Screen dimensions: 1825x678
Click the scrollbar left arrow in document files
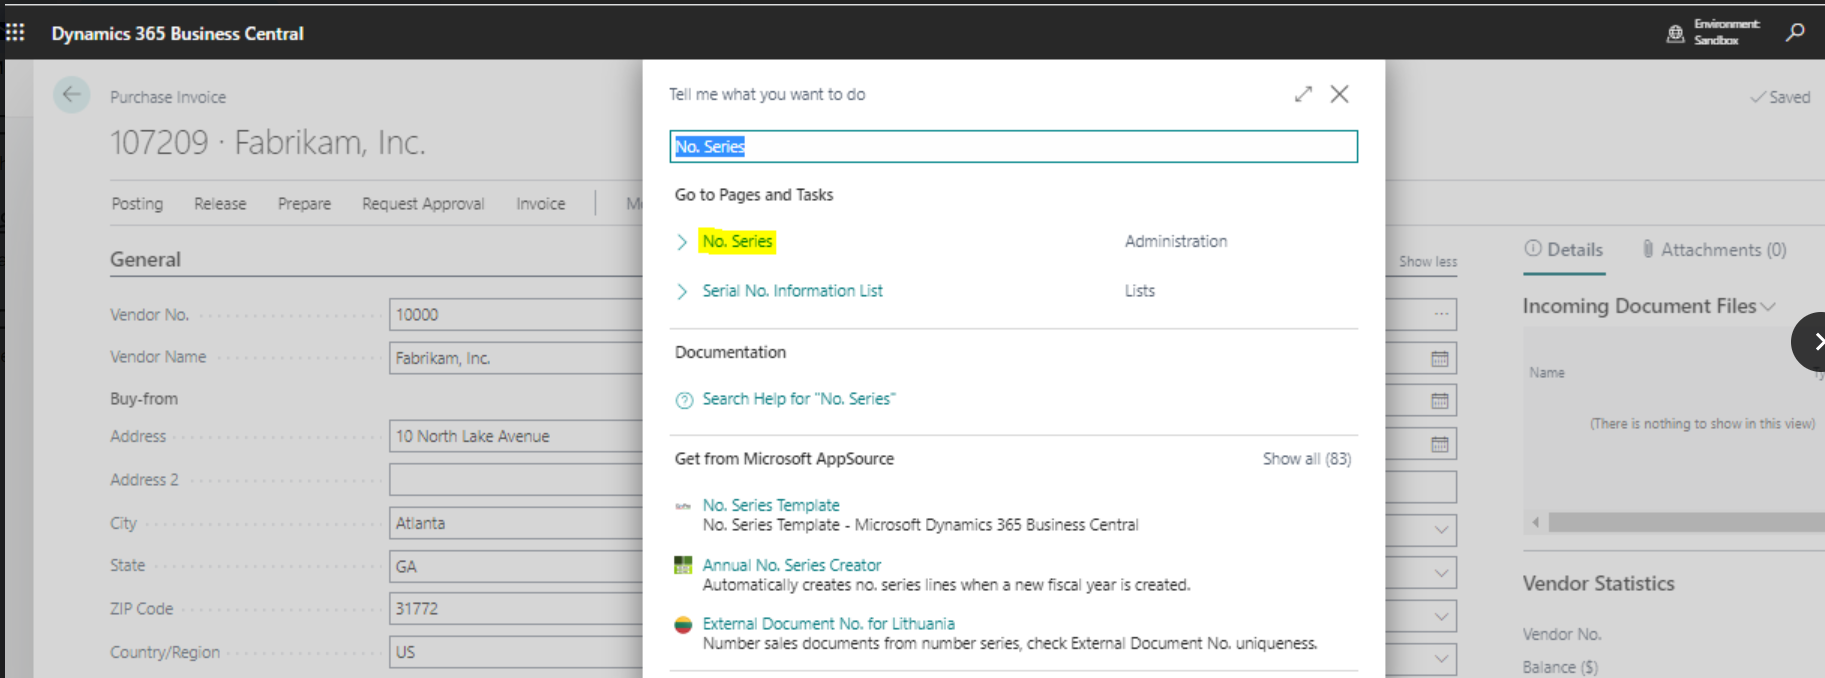1536,522
